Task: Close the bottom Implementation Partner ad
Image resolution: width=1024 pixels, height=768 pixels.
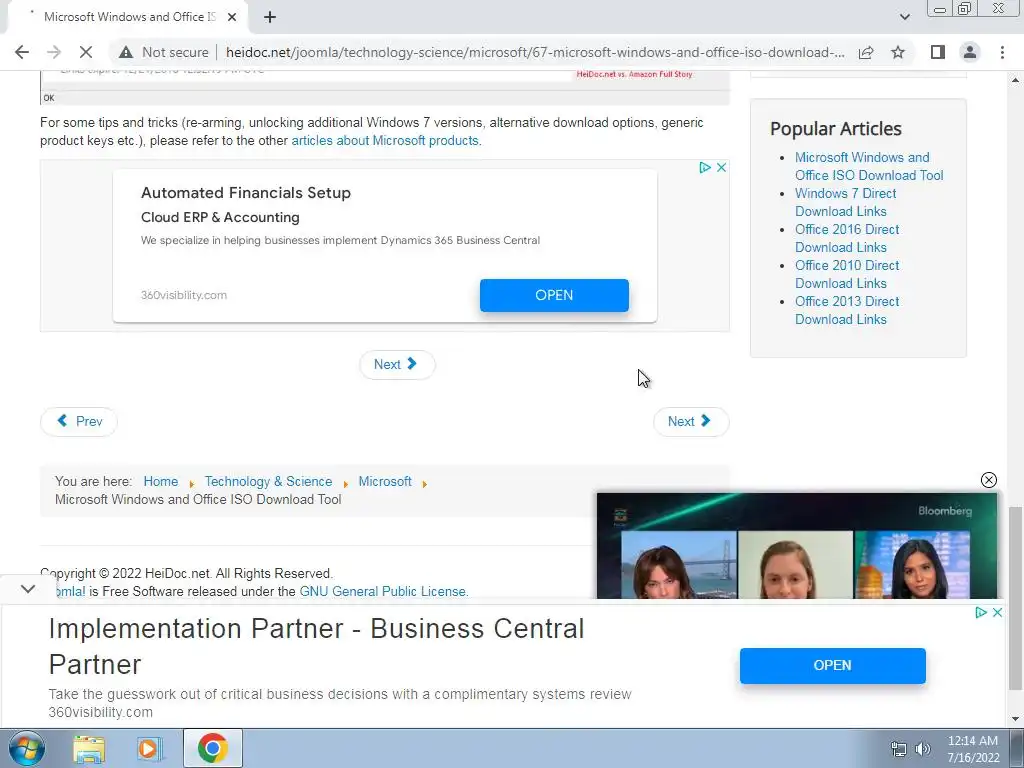Action: (997, 613)
